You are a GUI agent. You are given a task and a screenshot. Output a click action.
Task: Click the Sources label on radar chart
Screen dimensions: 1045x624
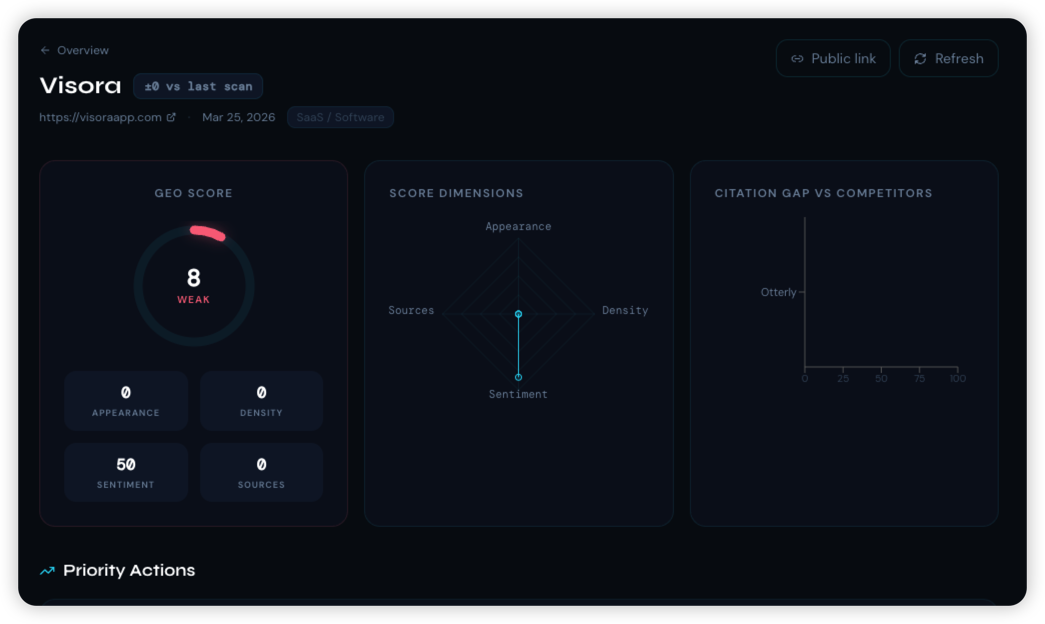(411, 311)
